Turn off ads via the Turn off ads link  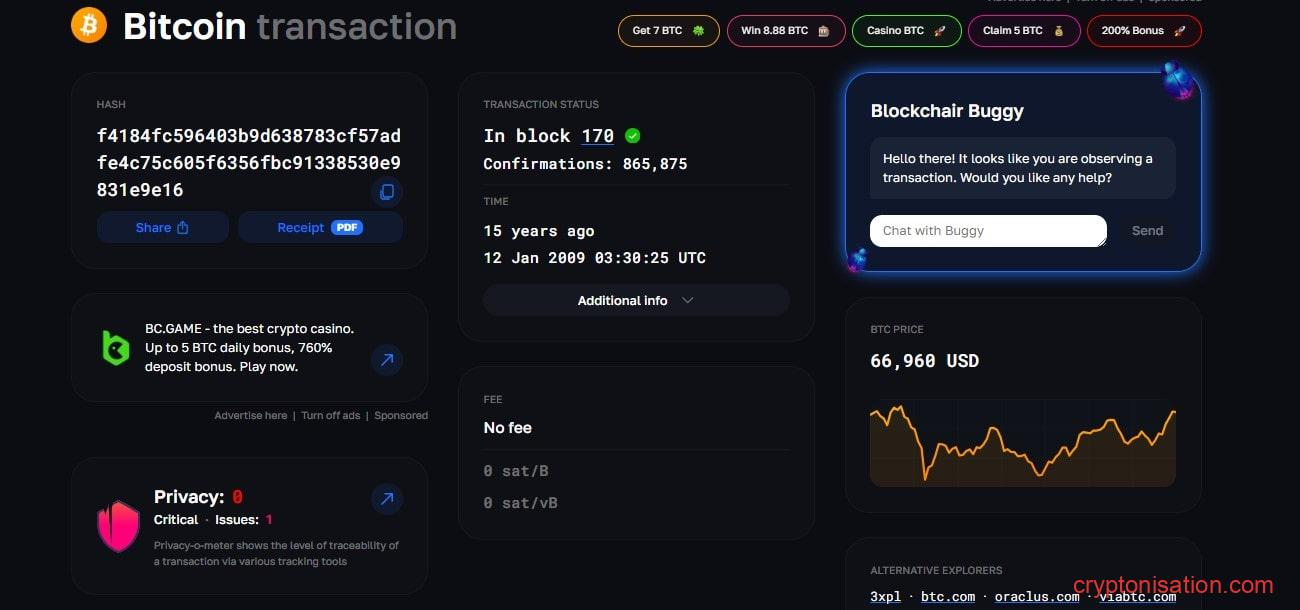coord(331,415)
